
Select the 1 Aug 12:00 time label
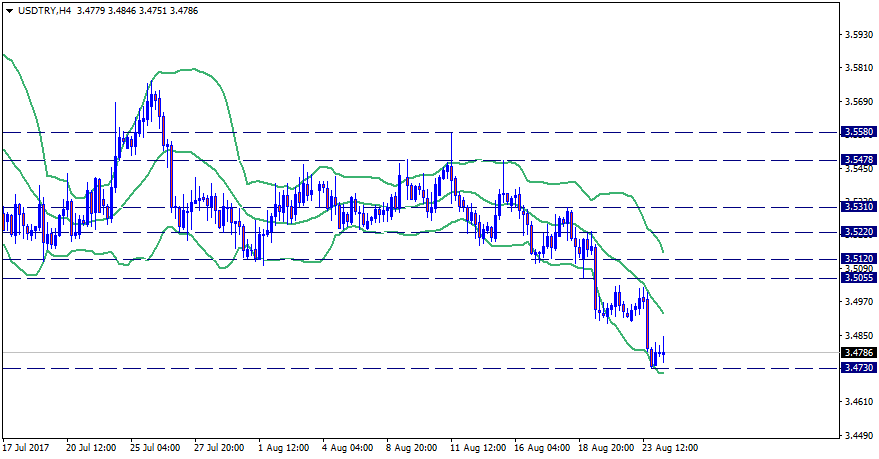281,448
